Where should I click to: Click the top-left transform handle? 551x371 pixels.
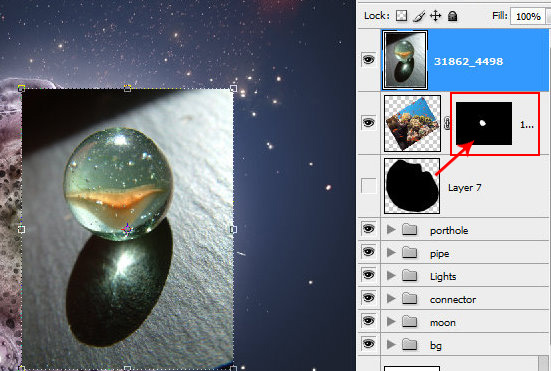21,88
